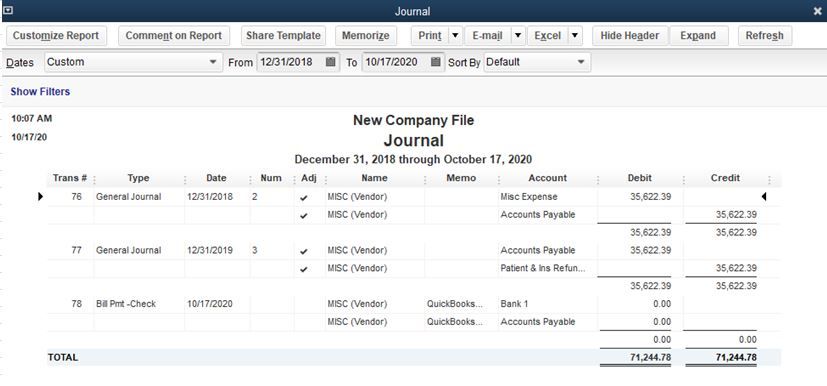Image resolution: width=827 pixels, height=386 pixels.
Task: Click the Excel button
Action: pyautogui.click(x=547, y=36)
